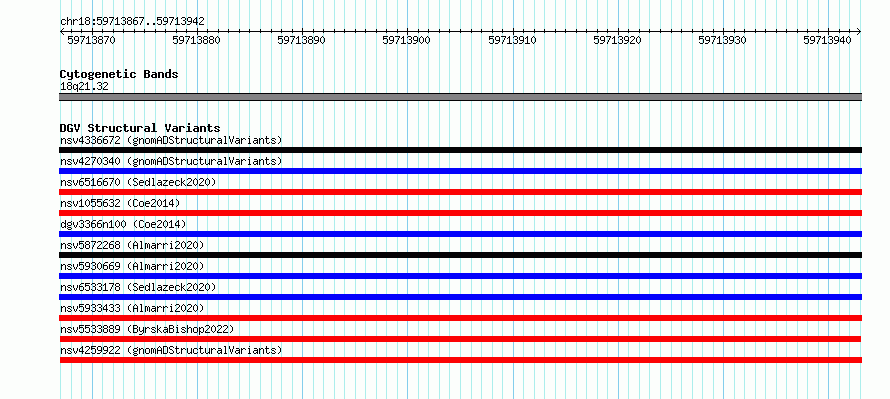Open the nsv4270340 (gnomADStructuralVariants) label
The width and height of the screenshot is (890, 399).
(171, 161)
